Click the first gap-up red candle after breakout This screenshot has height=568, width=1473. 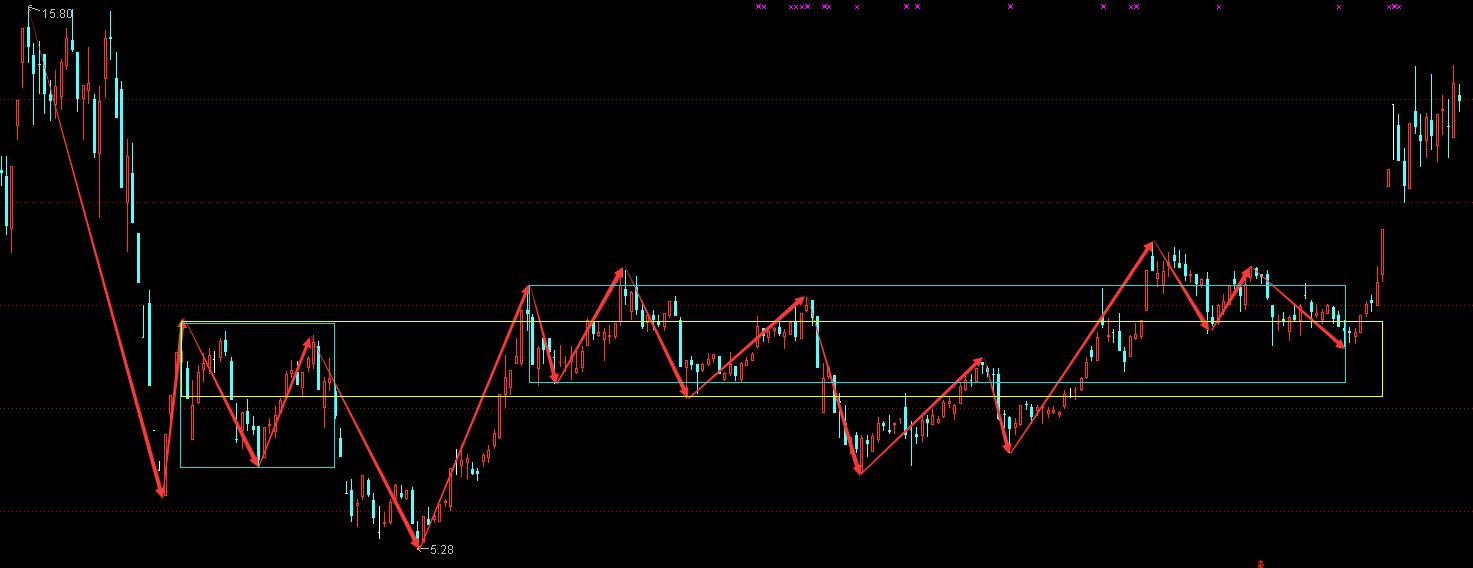(1388, 177)
